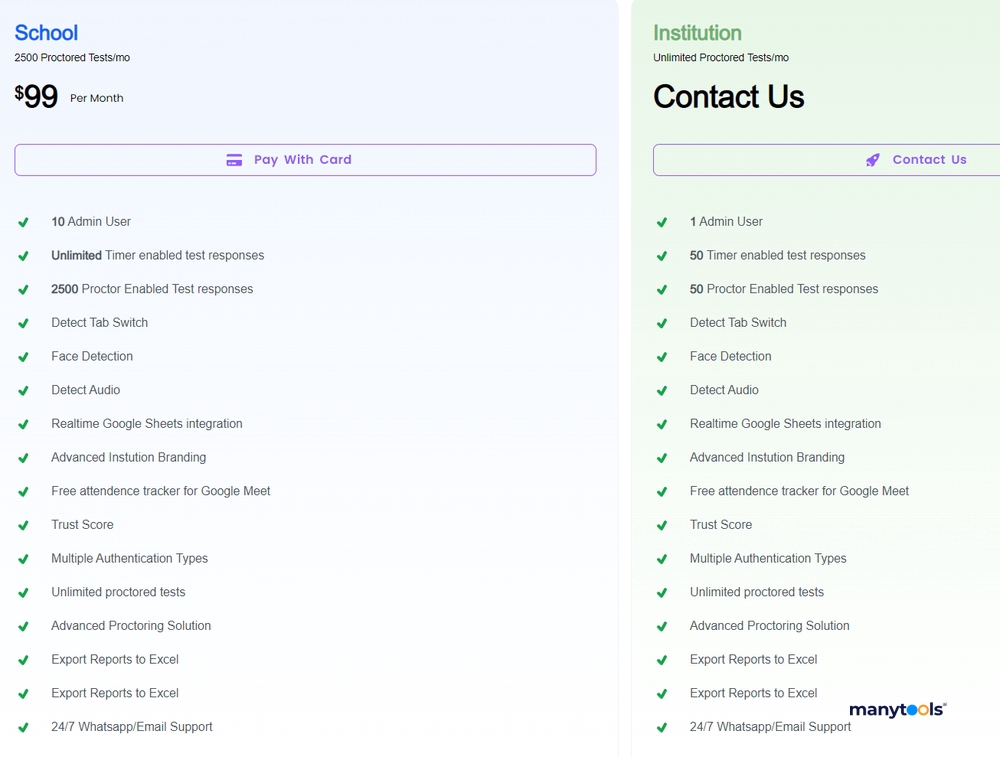Click the large Contact Us heading under Institution
Image resolution: width=1000 pixels, height=757 pixels.
click(x=728, y=96)
